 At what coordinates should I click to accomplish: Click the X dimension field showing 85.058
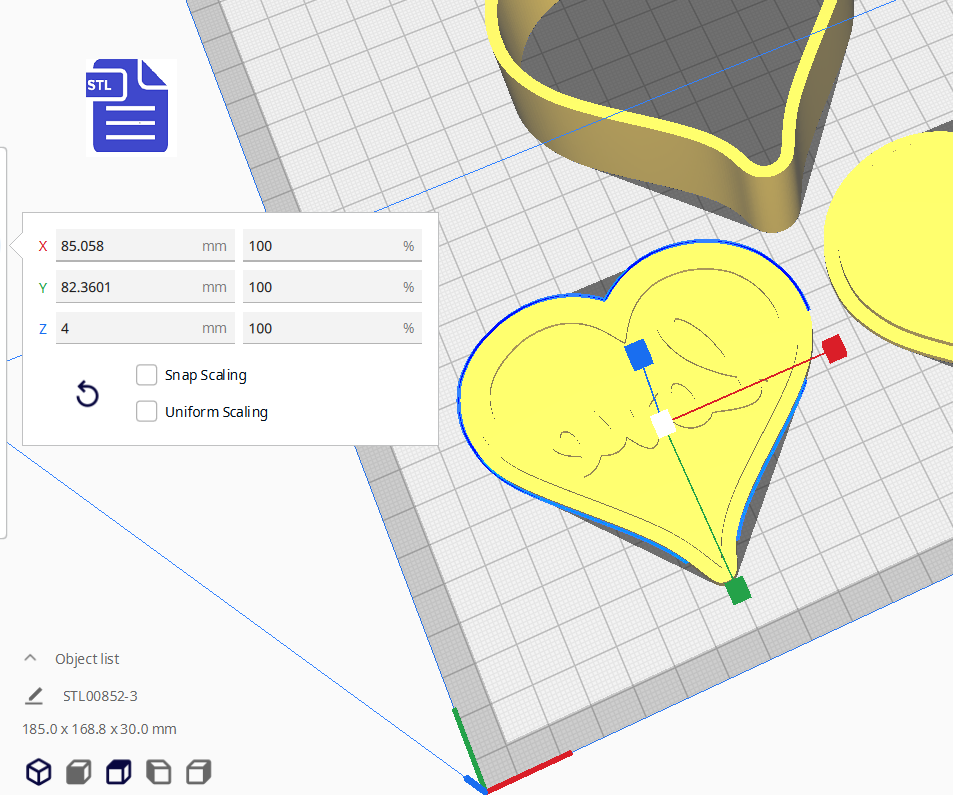point(145,245)
